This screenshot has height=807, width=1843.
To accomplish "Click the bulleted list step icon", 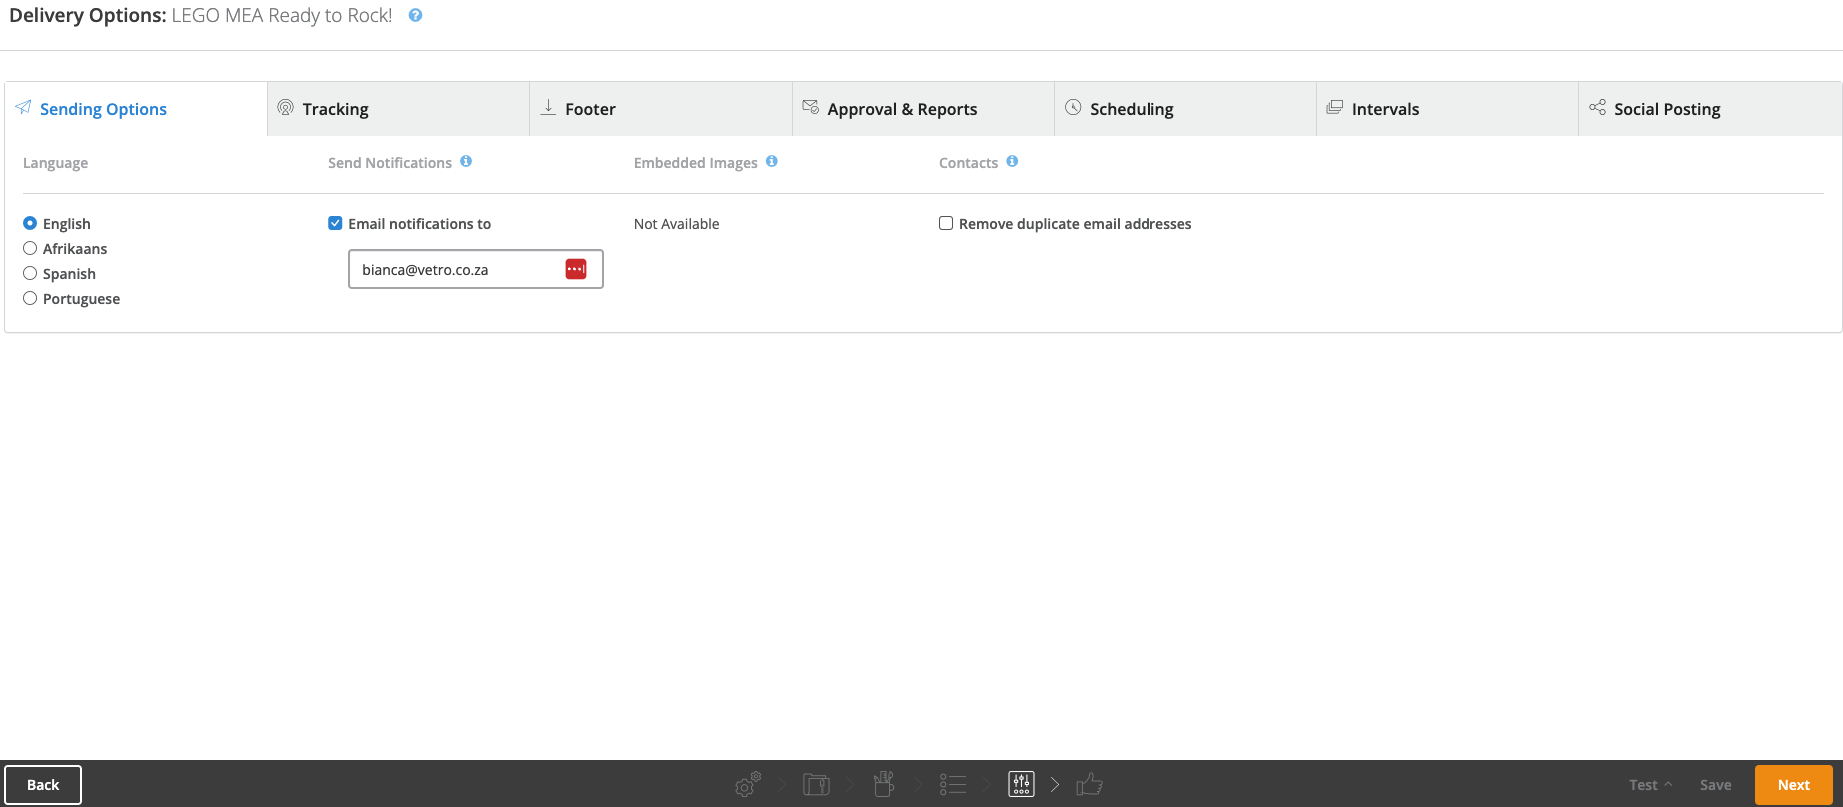I will click(x=952, y=785).
